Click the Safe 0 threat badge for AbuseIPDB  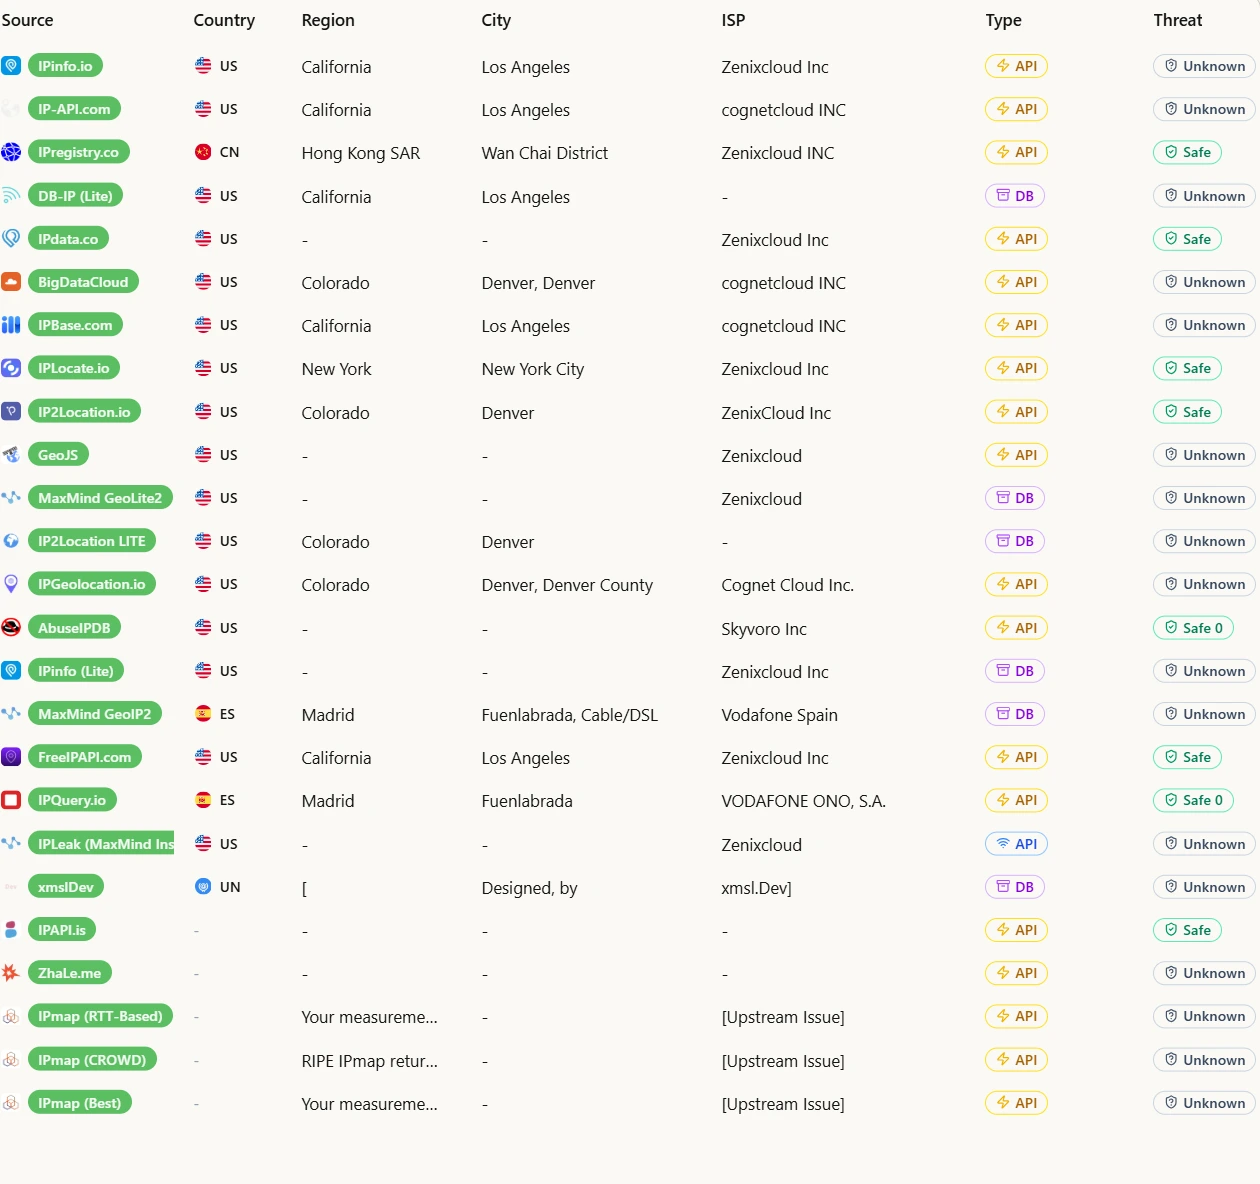1193,628
